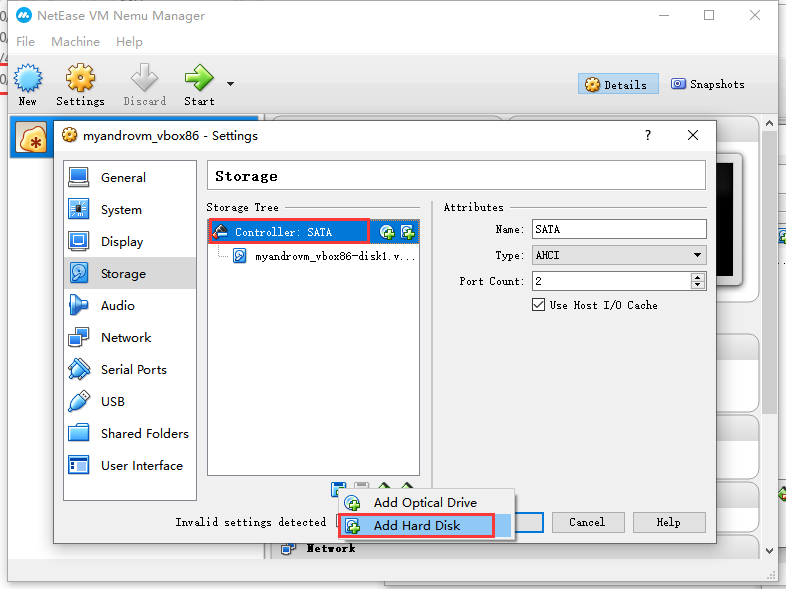The width and height of the screenshot is (786, 589).
Task: Click the Invalid settings detected message
Action: click(251, 522)
